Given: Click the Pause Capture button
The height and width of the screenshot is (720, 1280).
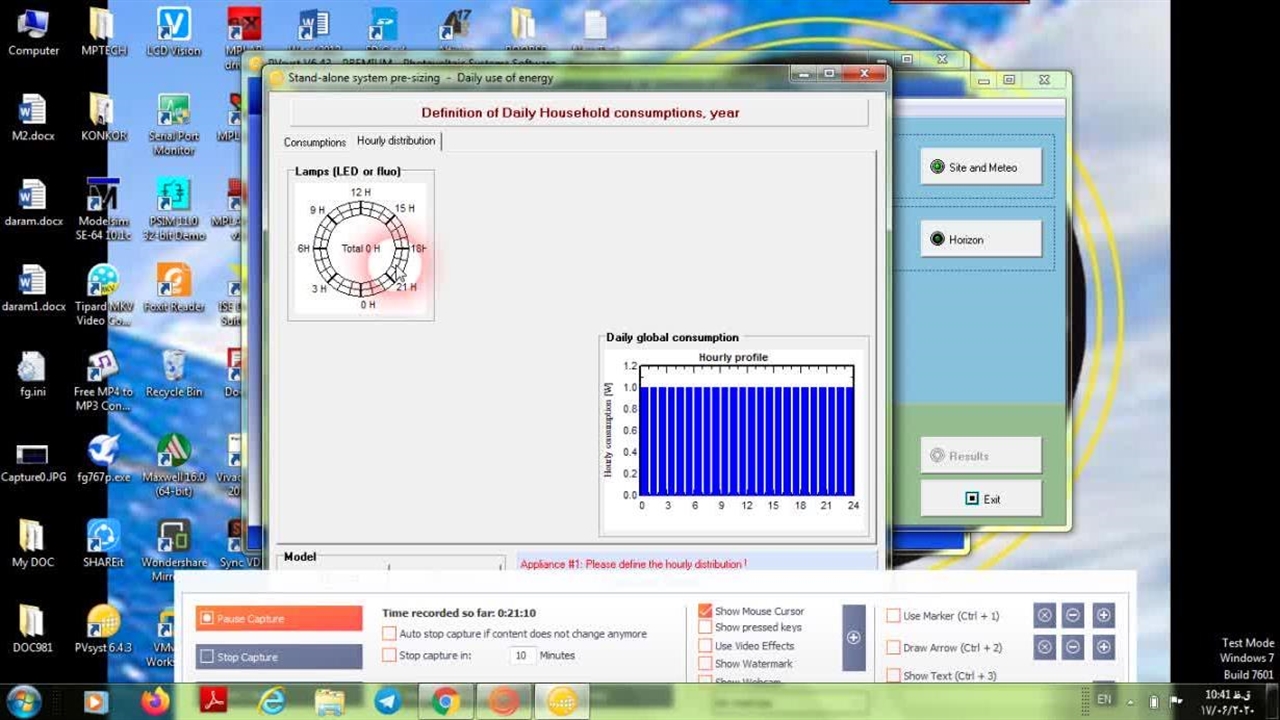Looking at the screenshot, I should click(279, 619).
